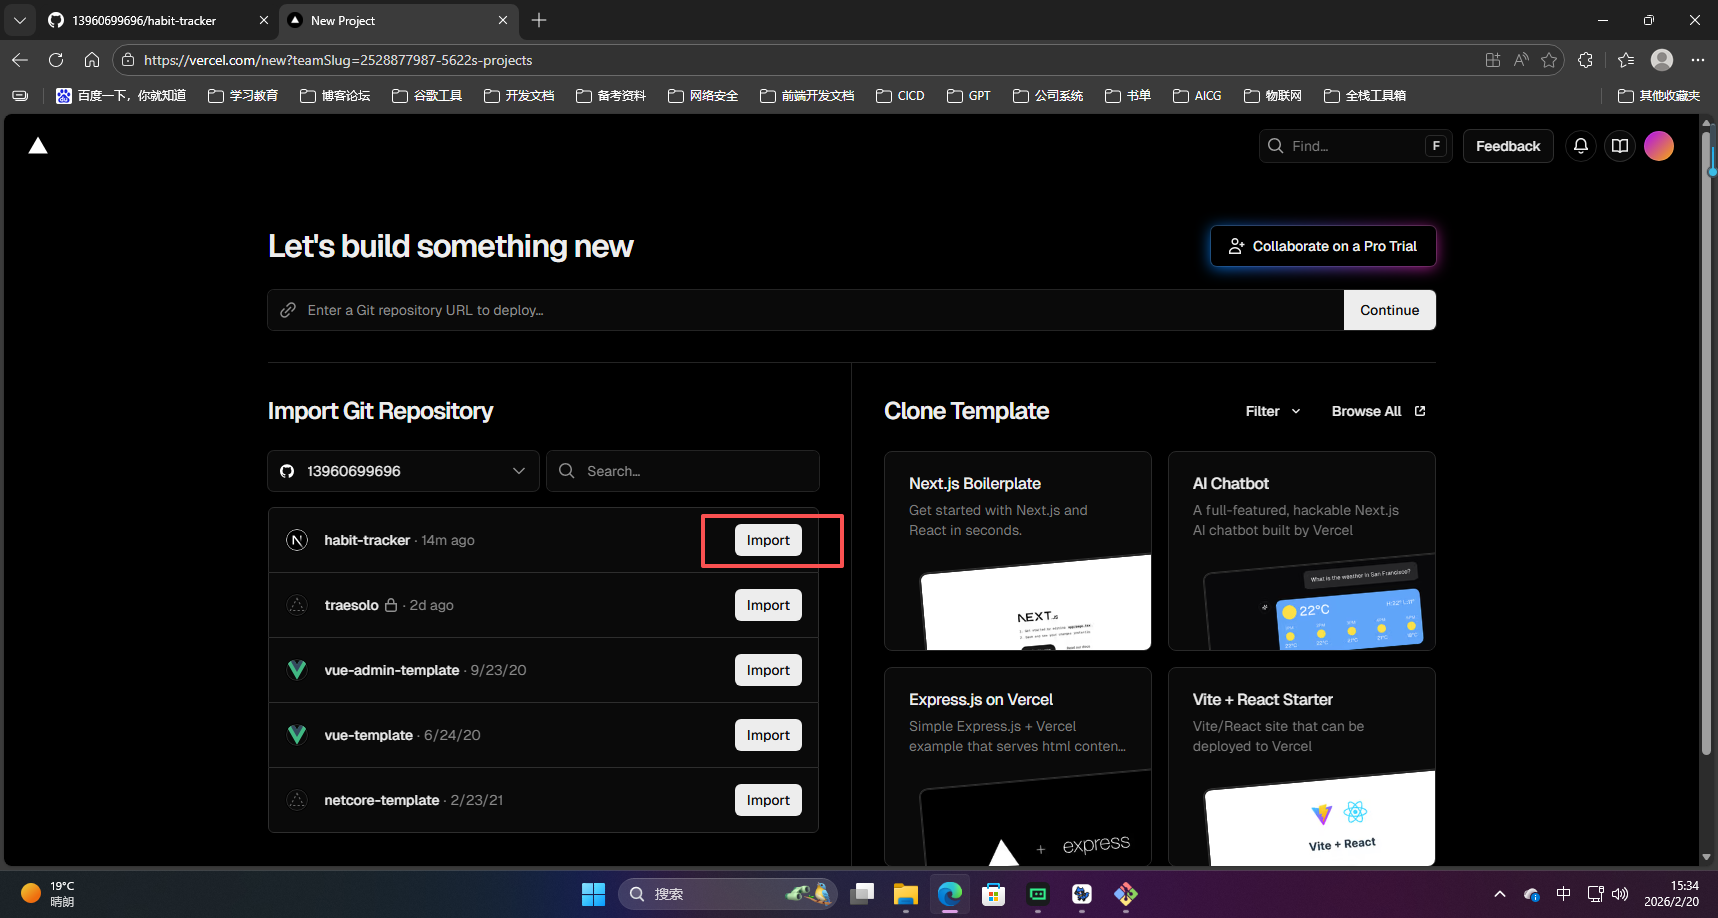Open the Windows Start menu

coord(594,894)
